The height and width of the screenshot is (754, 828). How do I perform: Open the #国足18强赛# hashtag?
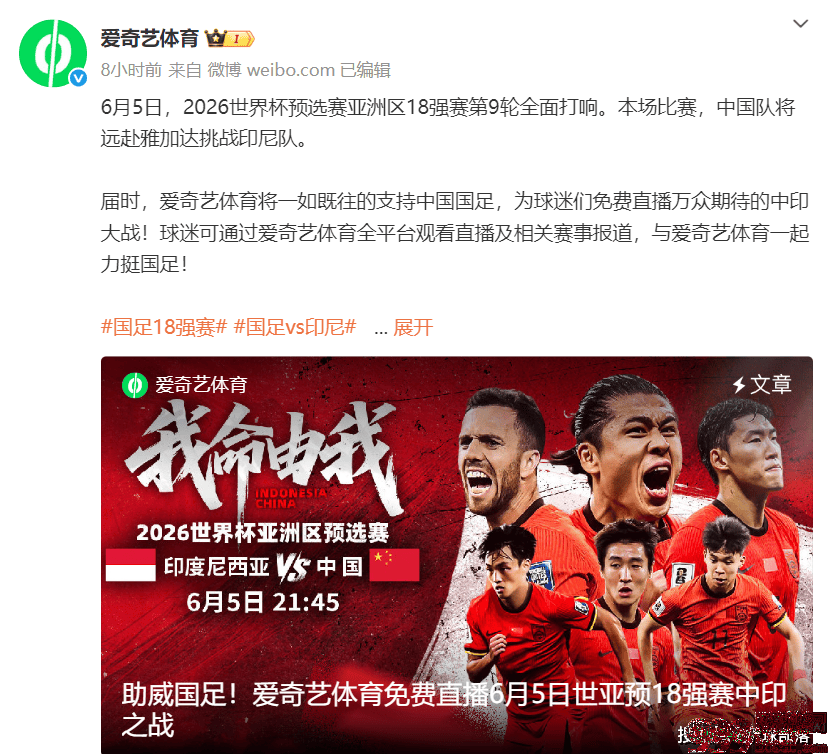coord(164,327)
